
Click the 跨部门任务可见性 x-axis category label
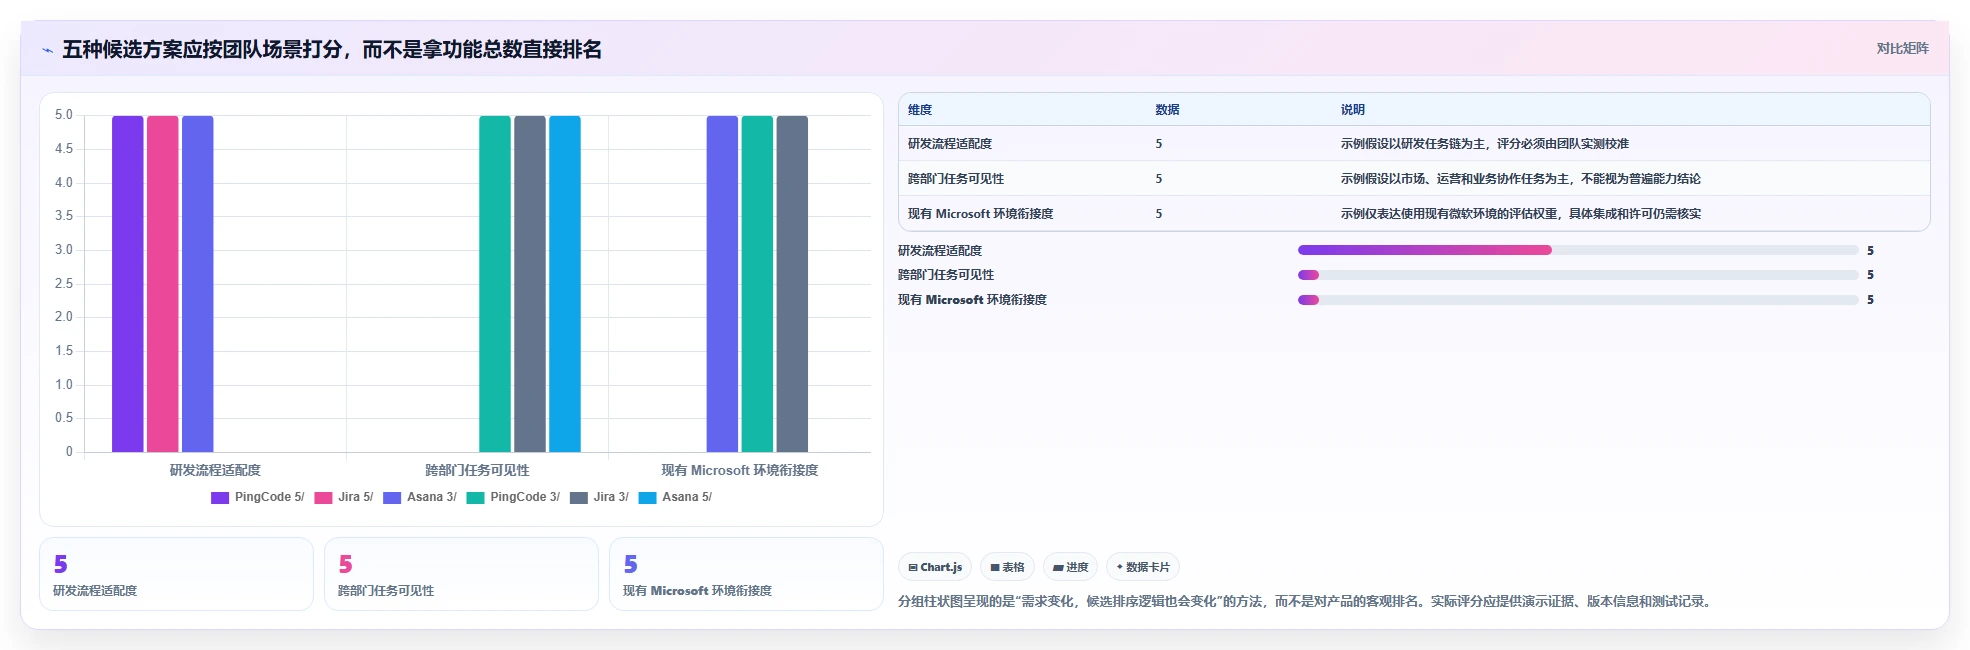click(477, 470)
